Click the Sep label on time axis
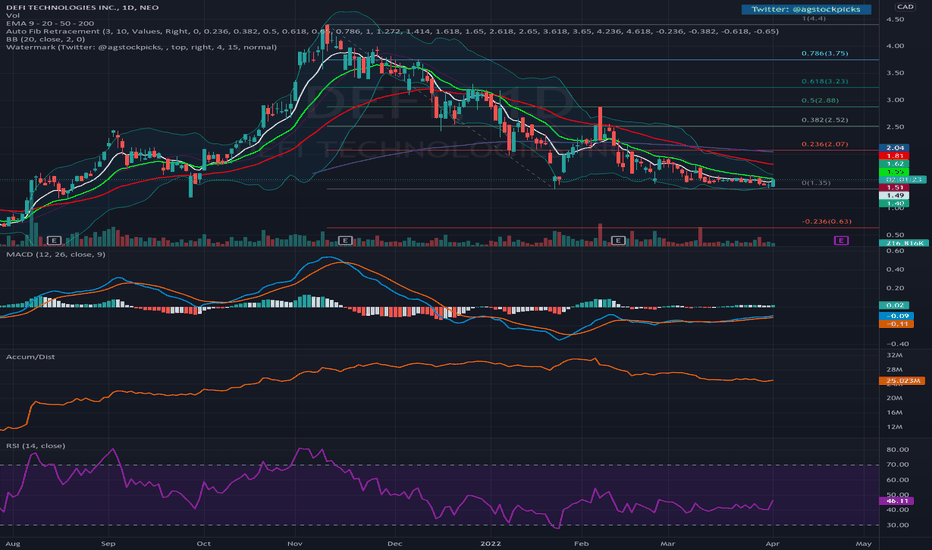932x550 pixels. click(x=108, y=543)
